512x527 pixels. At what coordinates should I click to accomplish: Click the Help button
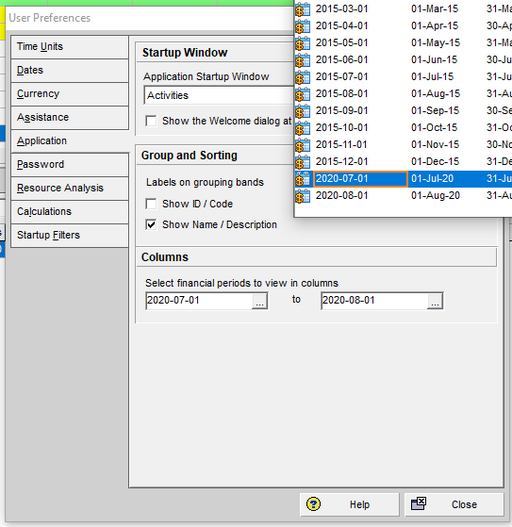tap(350, 504)
